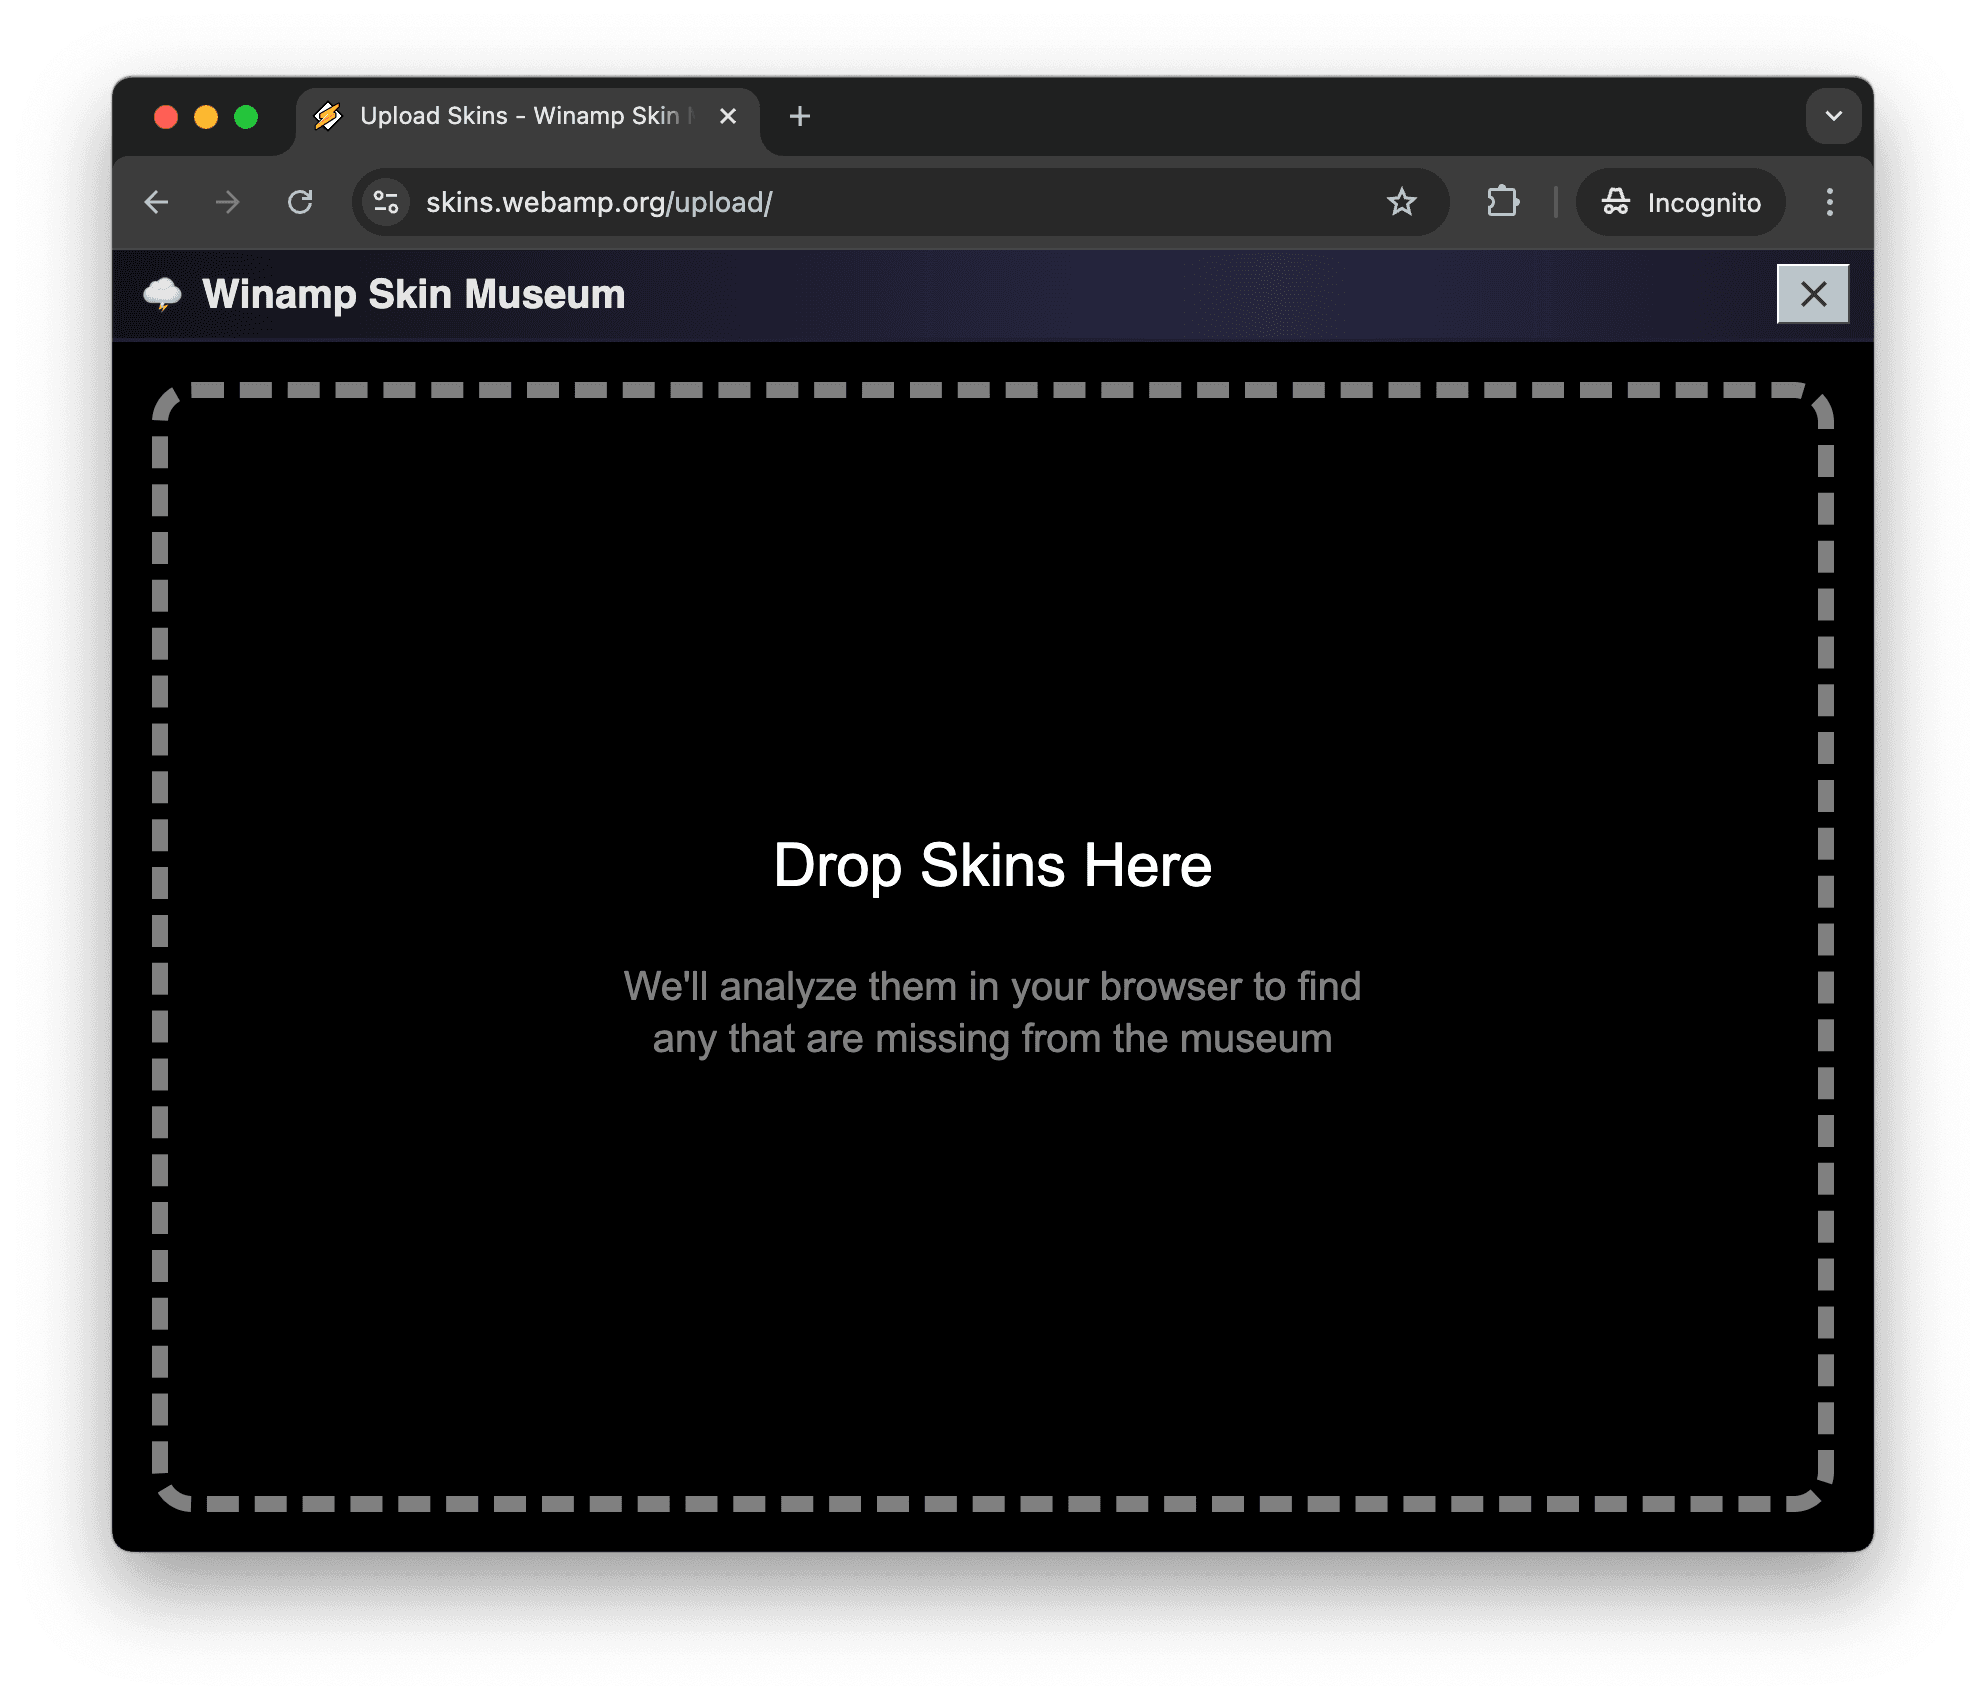Click the Winamp Skin Museum title

pos(413,294)
